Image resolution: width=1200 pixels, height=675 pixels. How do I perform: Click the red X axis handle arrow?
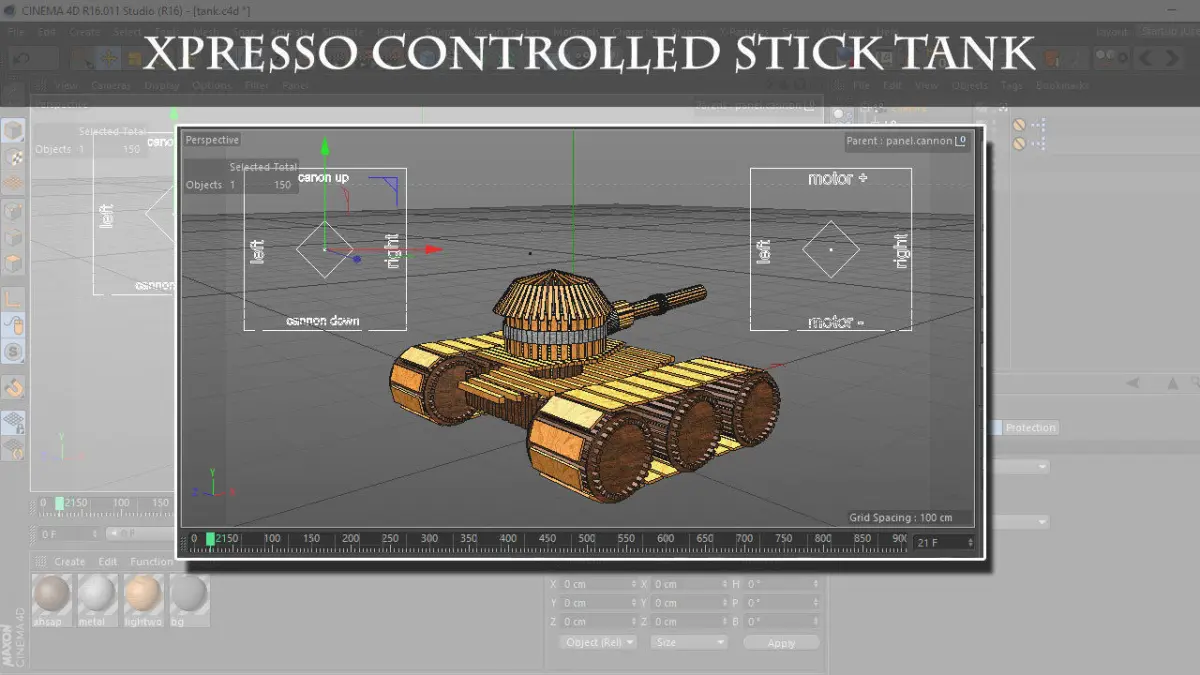tap(433, 250)
